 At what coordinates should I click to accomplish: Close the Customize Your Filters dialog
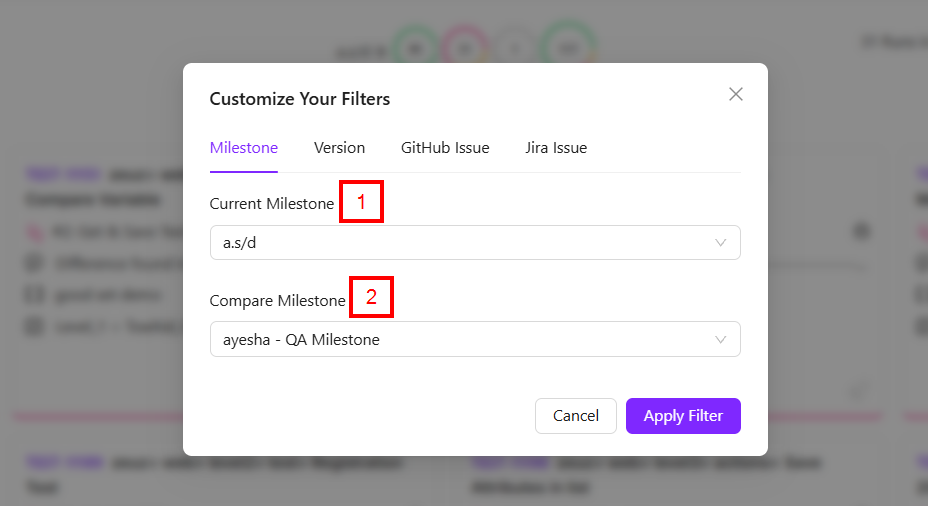(736, 94)
